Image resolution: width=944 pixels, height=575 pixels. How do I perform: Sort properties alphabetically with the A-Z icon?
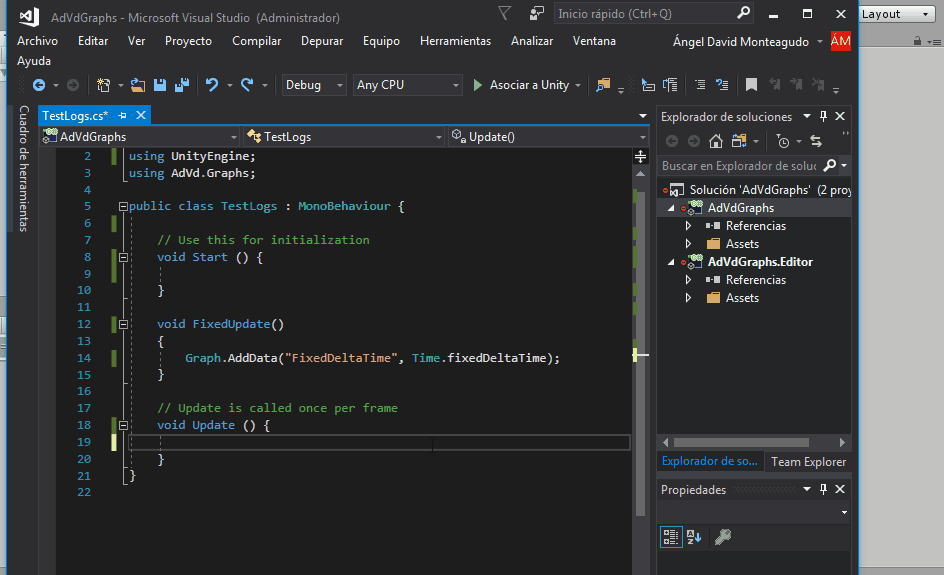pos(695,538)
